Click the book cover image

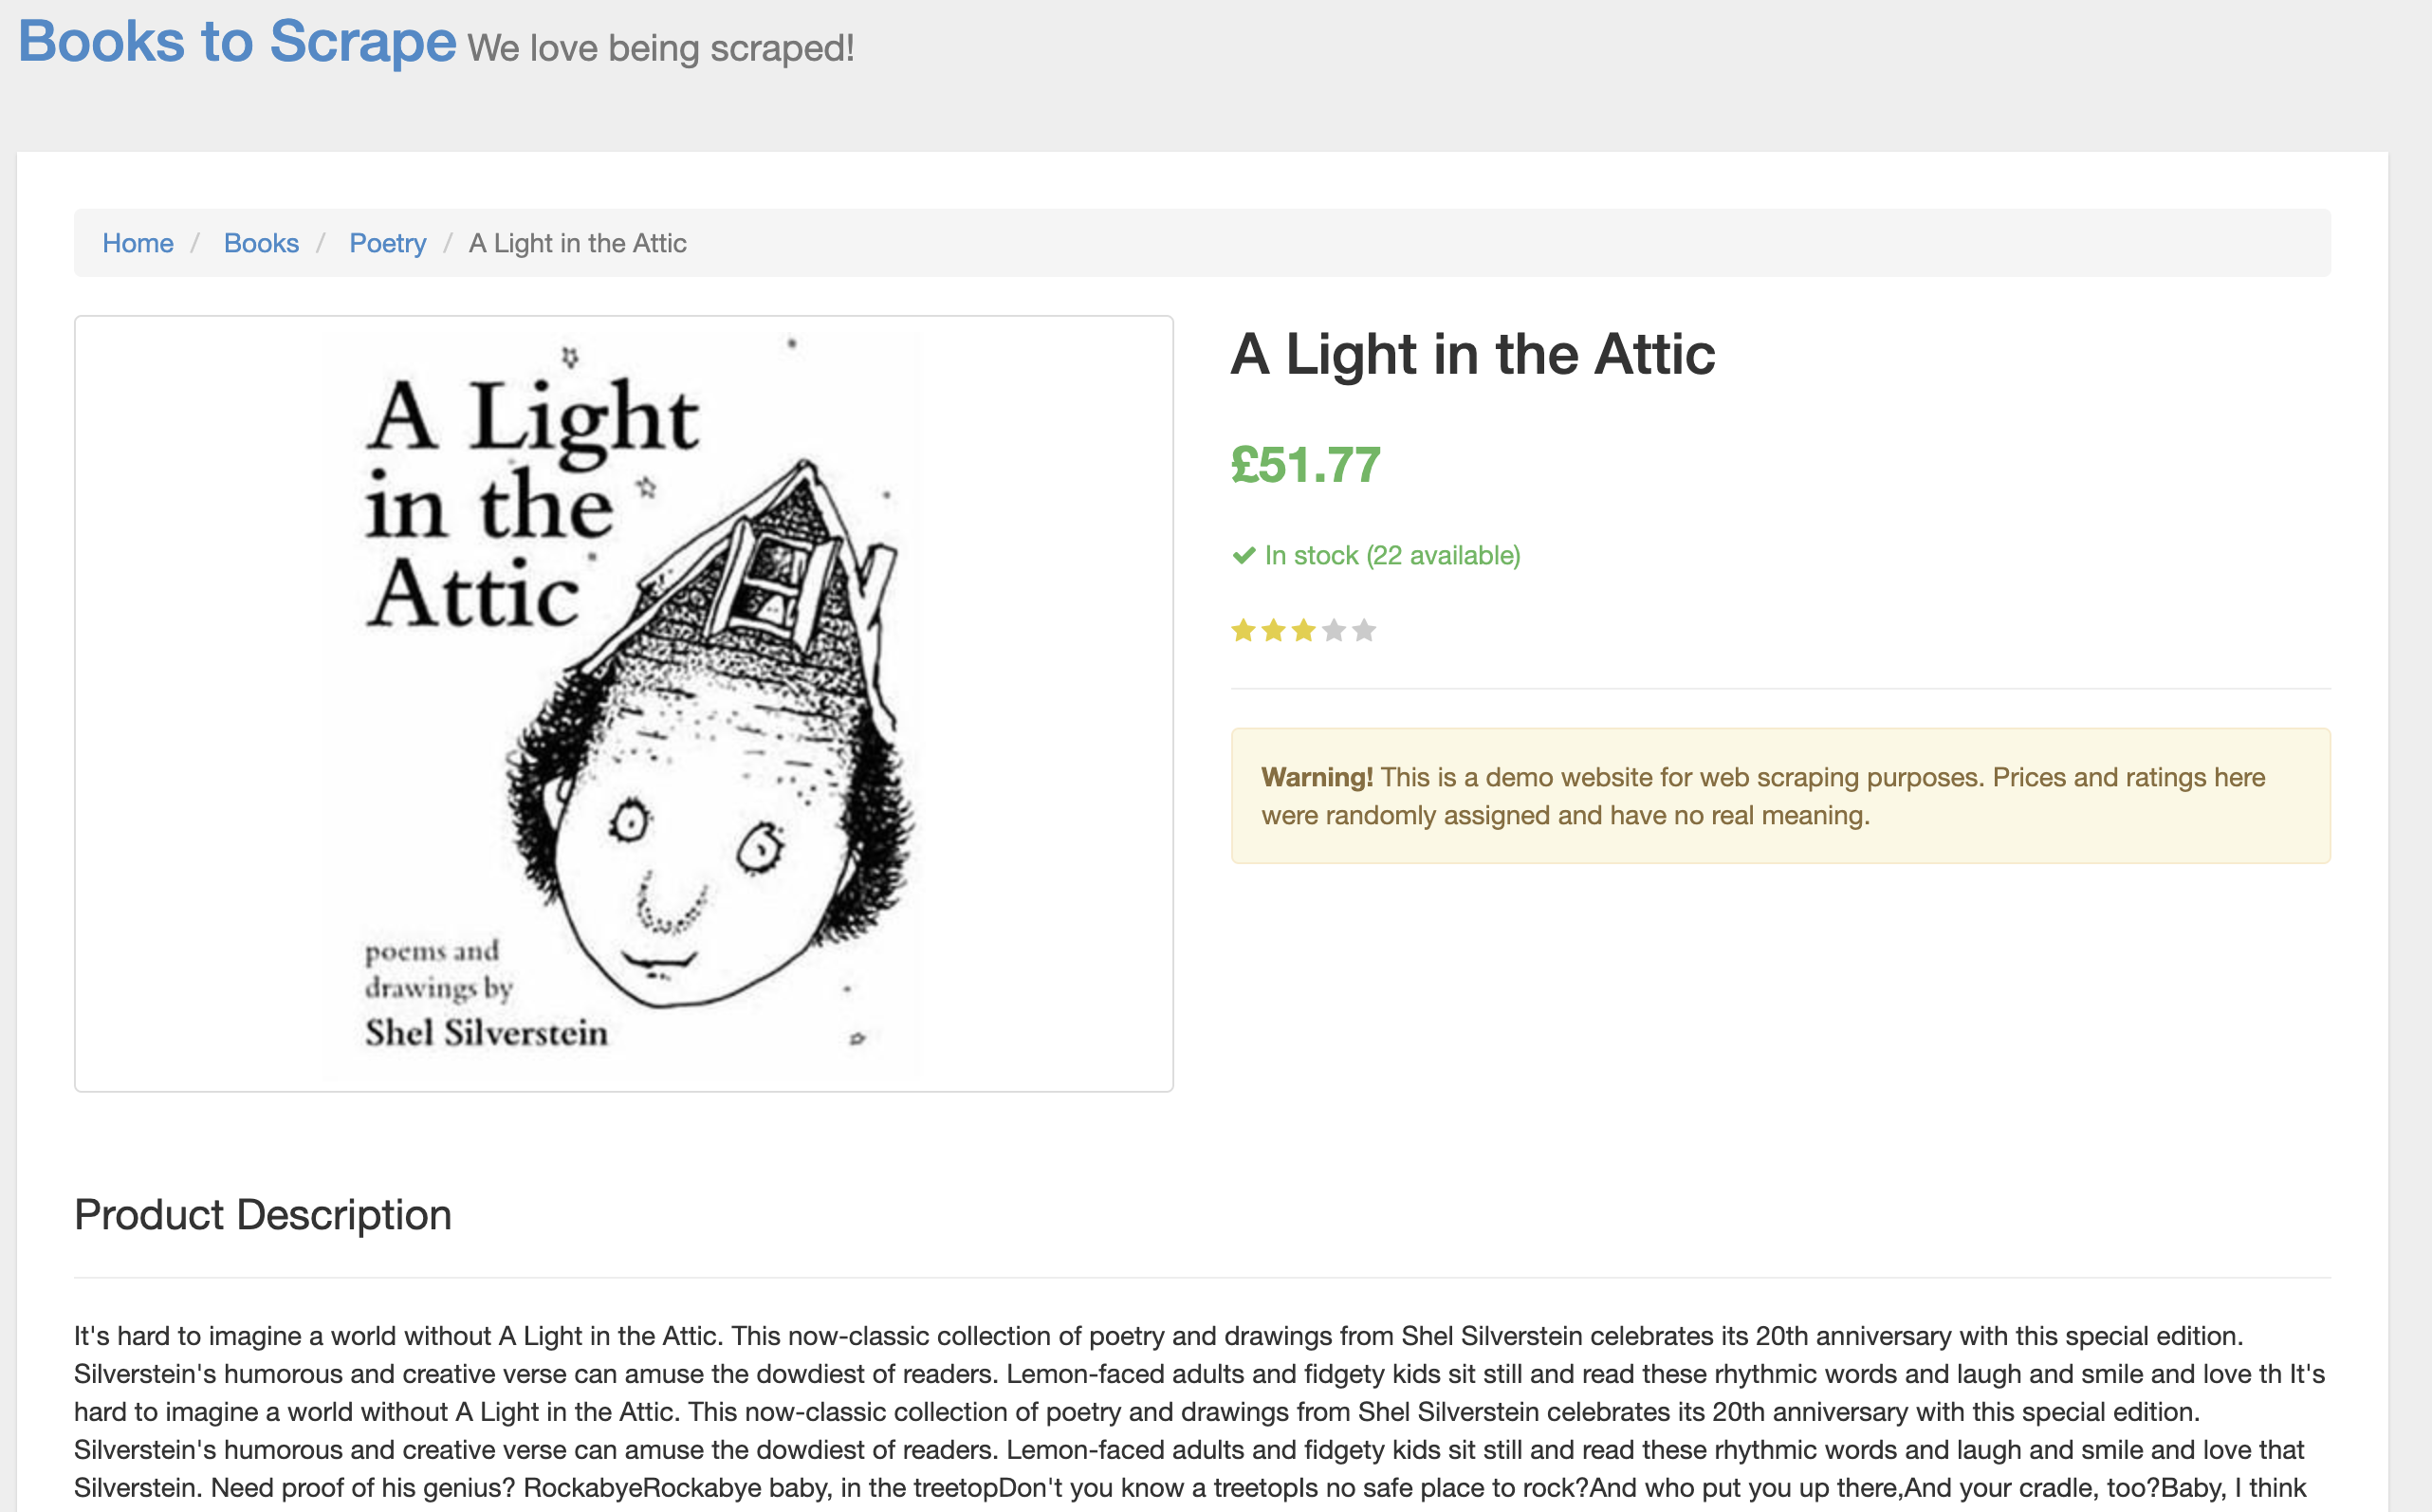[x=623, y=703]
